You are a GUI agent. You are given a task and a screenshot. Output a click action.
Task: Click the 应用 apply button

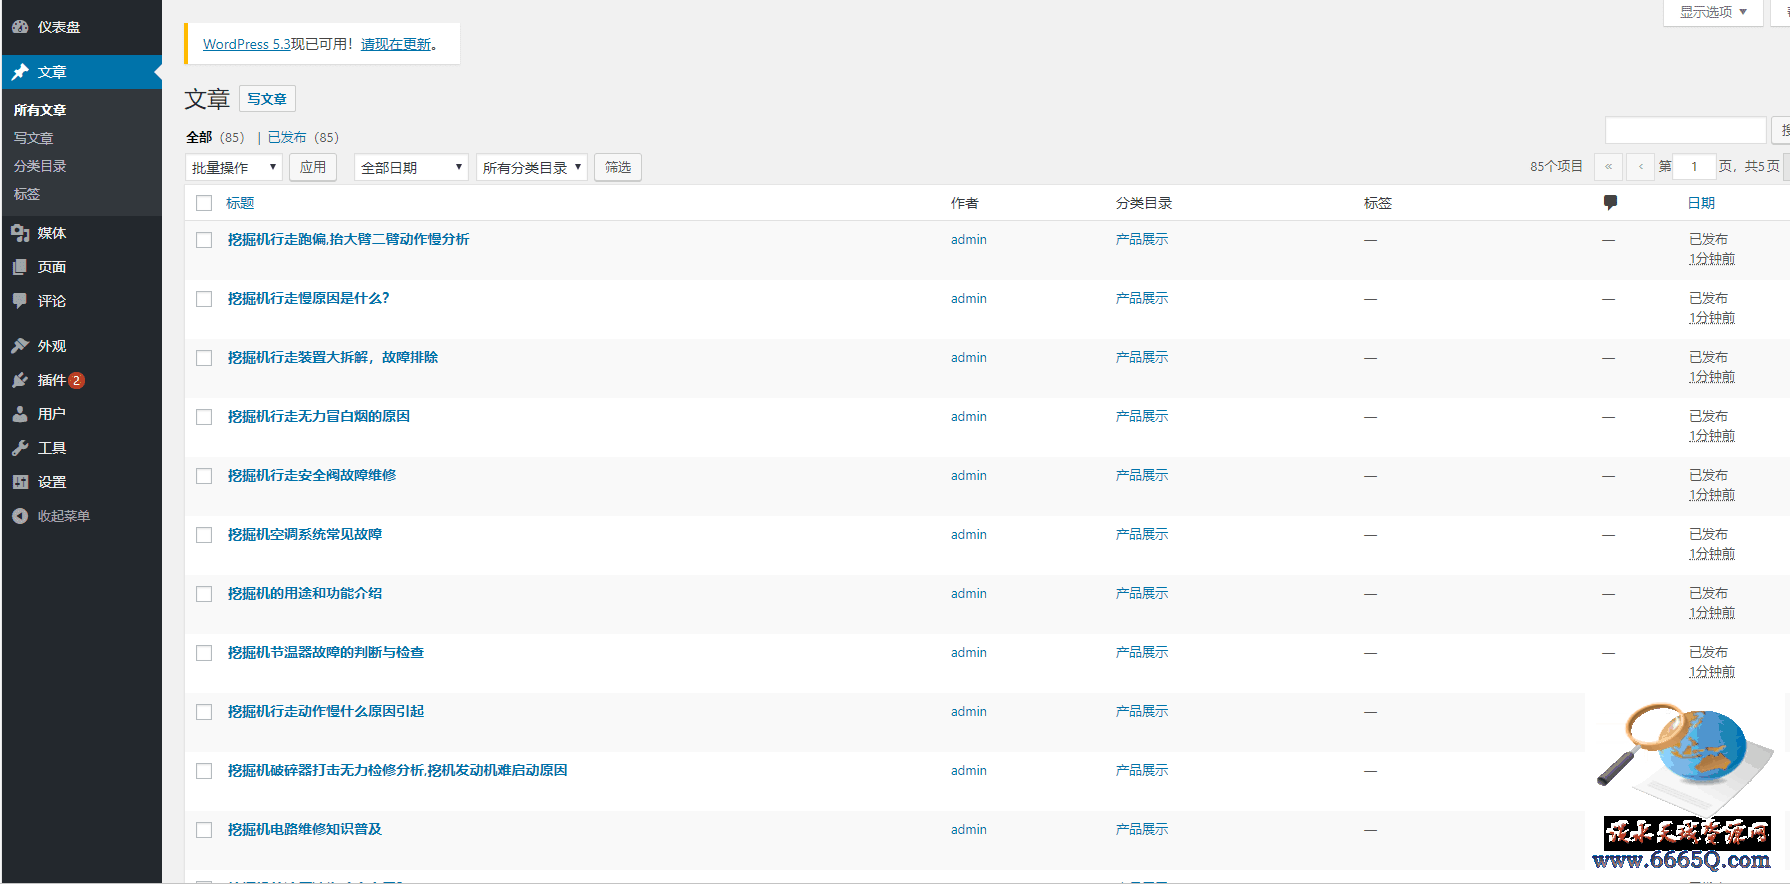coord(313,167)
